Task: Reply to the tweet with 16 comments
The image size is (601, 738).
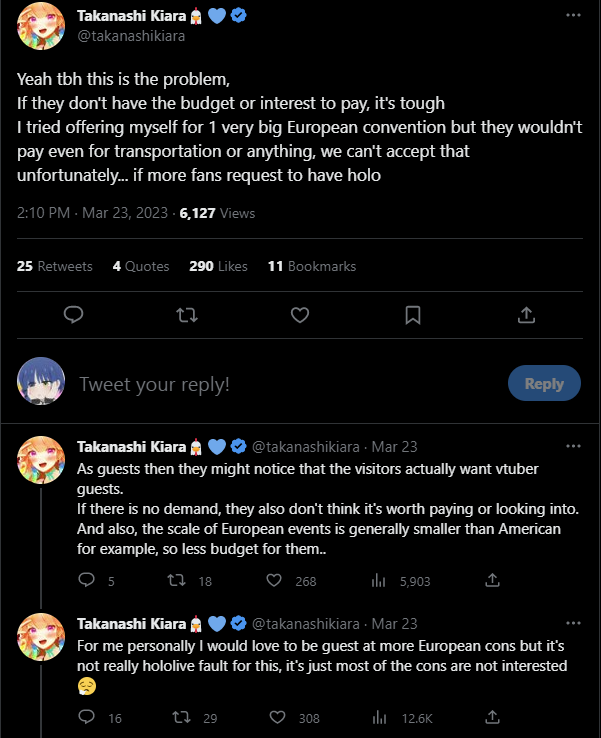Action: 86,717
